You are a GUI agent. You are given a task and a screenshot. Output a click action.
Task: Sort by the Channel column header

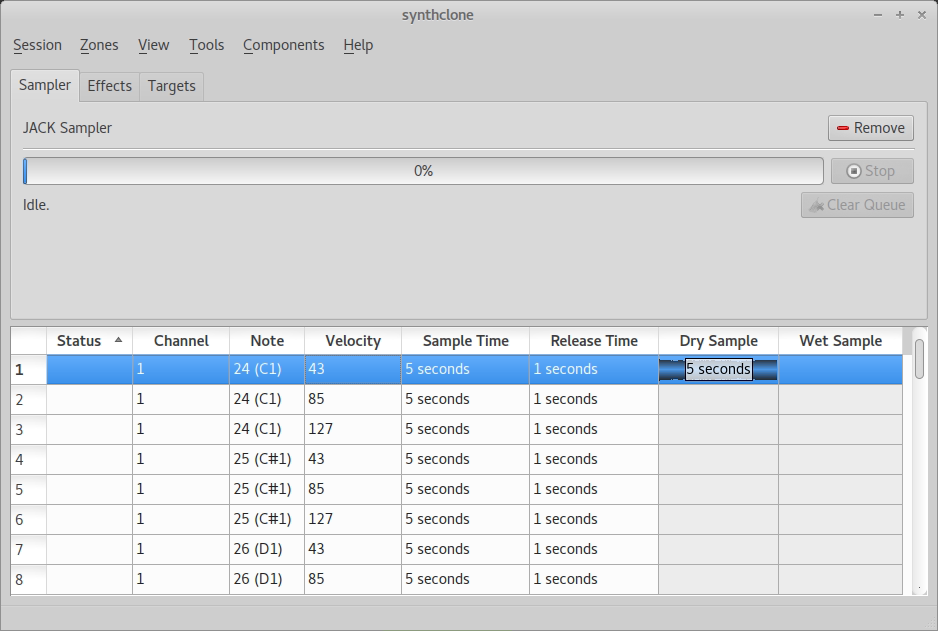[x=181, y=341]
